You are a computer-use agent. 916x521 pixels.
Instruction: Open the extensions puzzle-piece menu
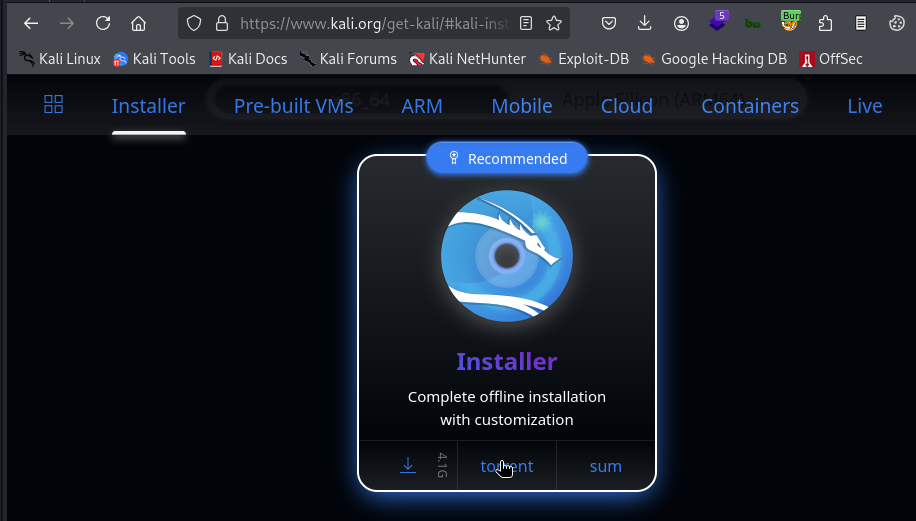(825, 23)
